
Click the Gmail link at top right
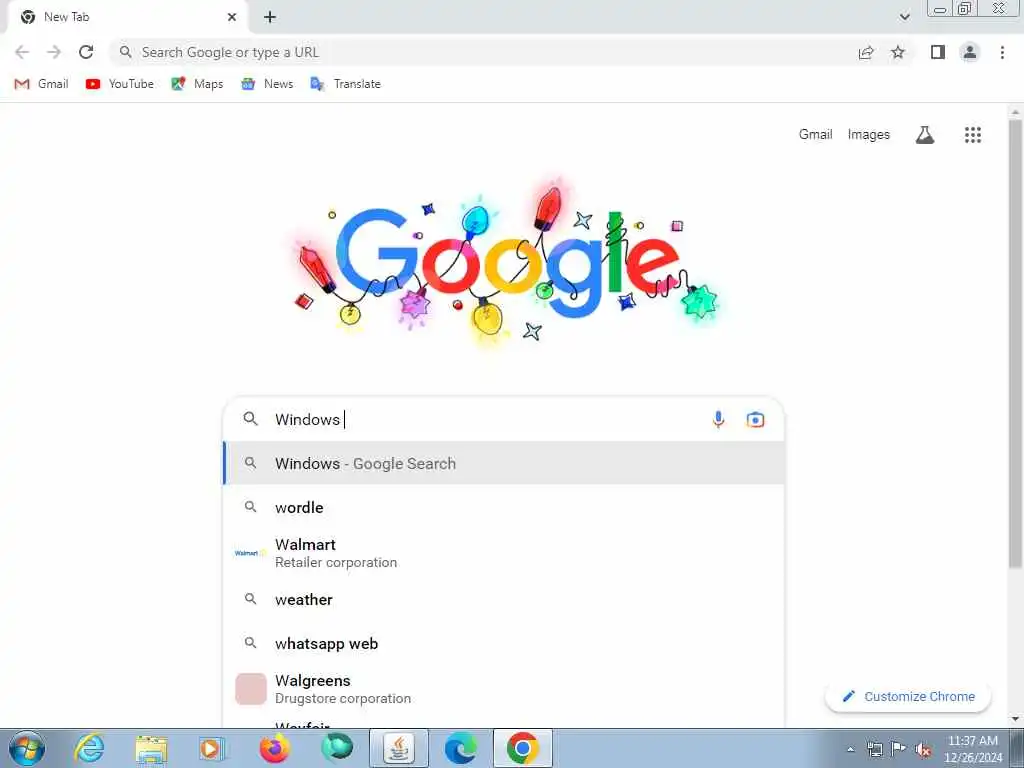pyautogui.click(x=816, y=135)
